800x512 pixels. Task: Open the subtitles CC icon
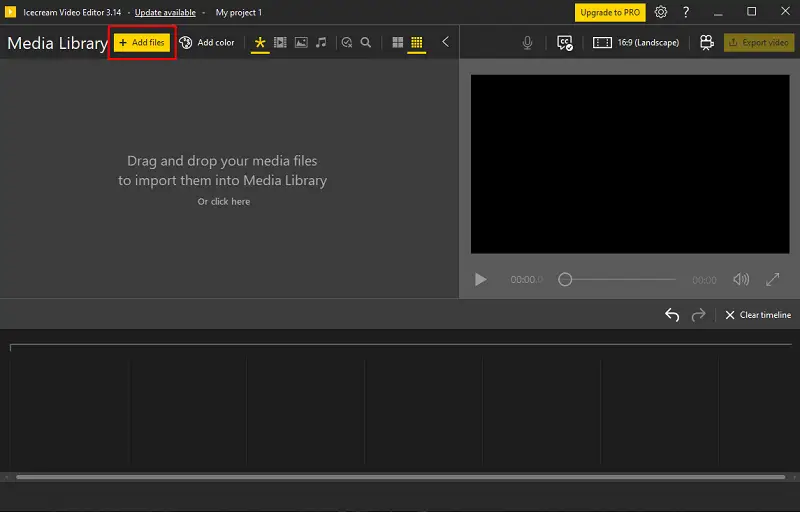565,43
